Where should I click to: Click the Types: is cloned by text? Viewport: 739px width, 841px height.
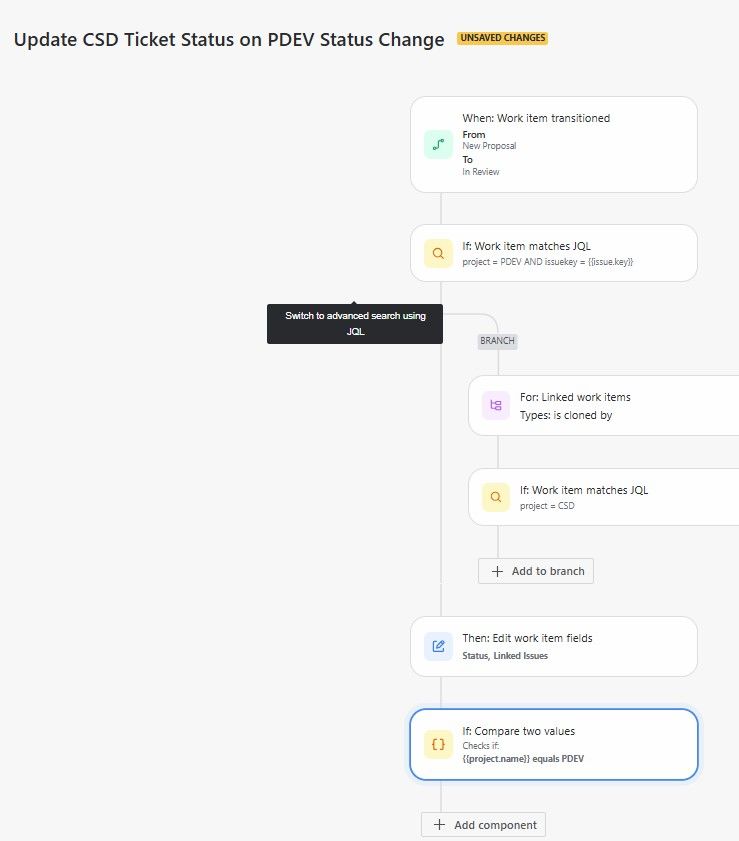(566, 415)
